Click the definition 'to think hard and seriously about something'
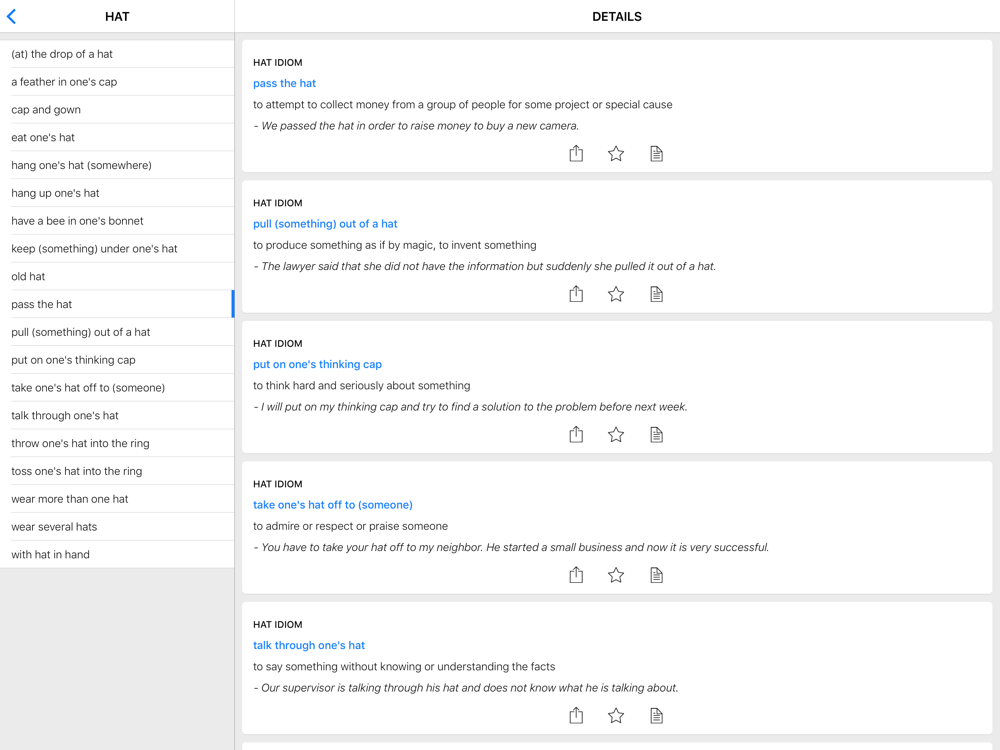Viewport: 1000px width, 750px height. [362, 385]
